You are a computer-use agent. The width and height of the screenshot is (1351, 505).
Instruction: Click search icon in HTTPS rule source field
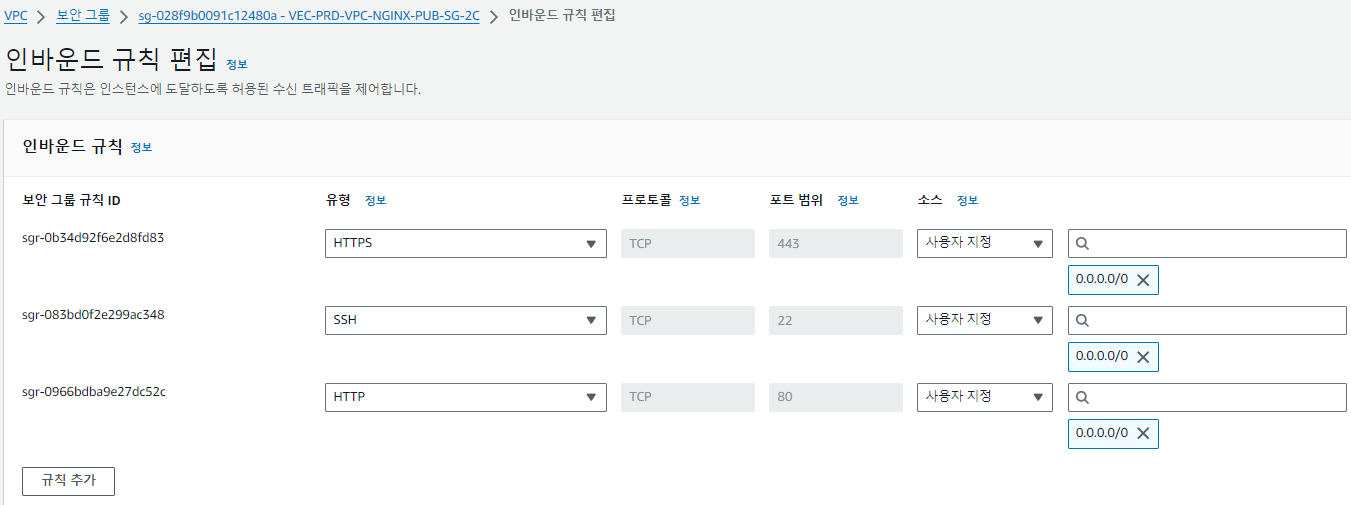coord(1082,243)
